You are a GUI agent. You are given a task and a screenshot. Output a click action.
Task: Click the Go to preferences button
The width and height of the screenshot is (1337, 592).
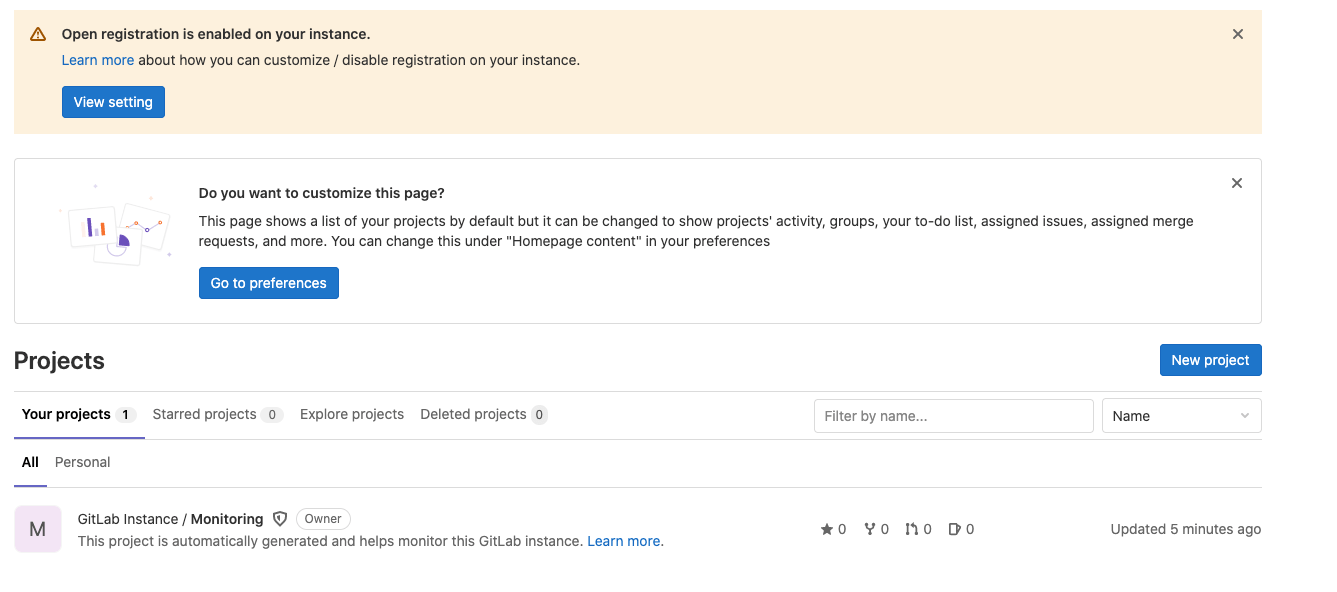pyautogui.click(x=269, y=283)
